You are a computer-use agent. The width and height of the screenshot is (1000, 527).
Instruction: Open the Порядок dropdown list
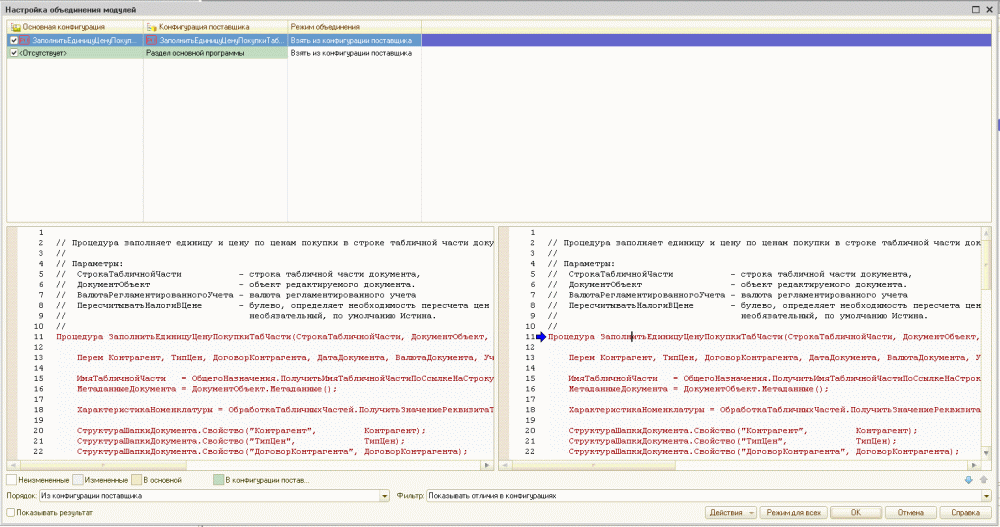(x=385, y=495)
